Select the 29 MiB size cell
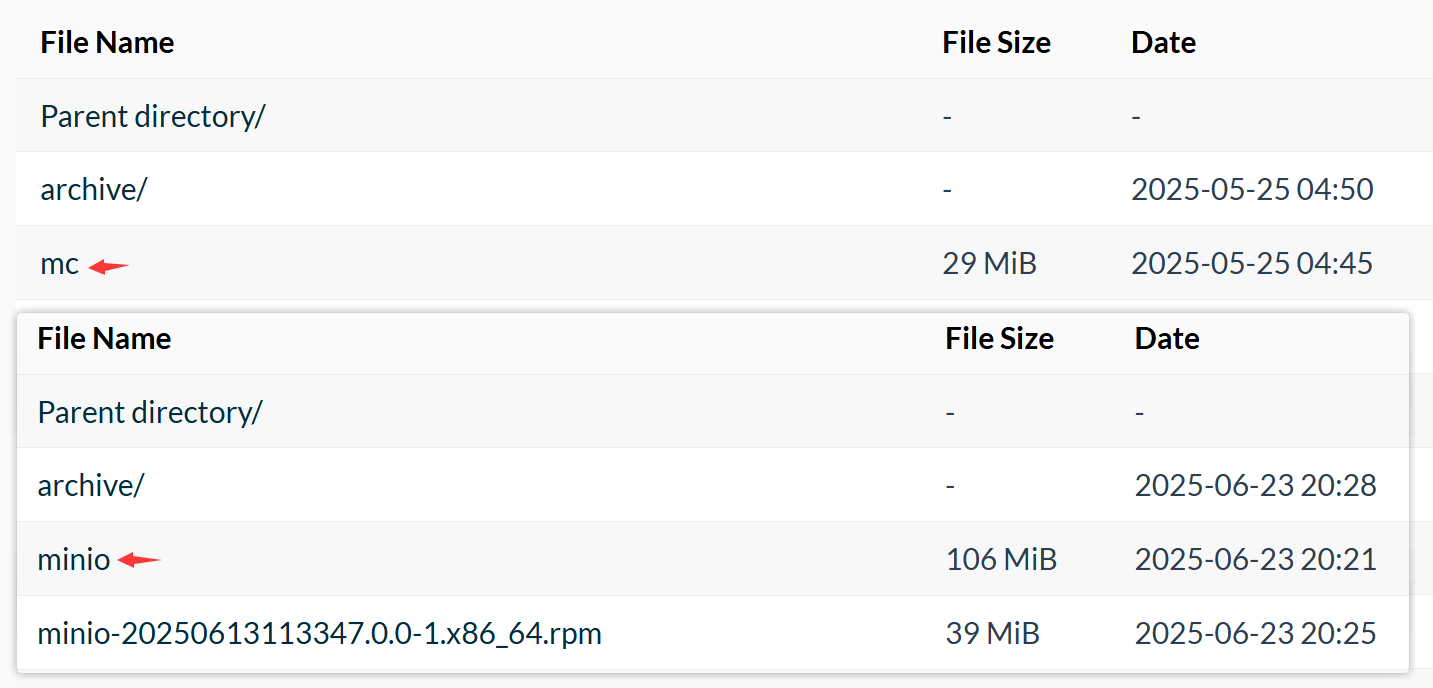This screenshot has height=688, width=1433. pos(989,264)
